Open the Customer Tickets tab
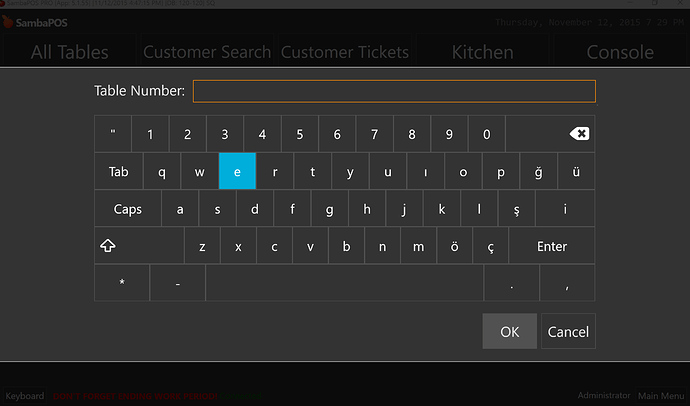This screenshot has width=690, height=406. (x=345, y=52)
